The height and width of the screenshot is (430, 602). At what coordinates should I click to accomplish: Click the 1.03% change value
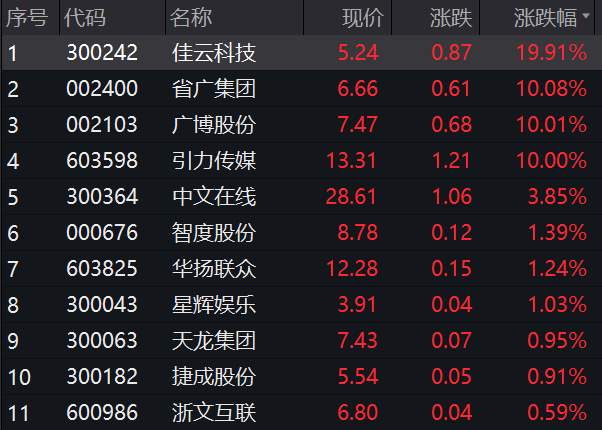[x=557, y=304]
